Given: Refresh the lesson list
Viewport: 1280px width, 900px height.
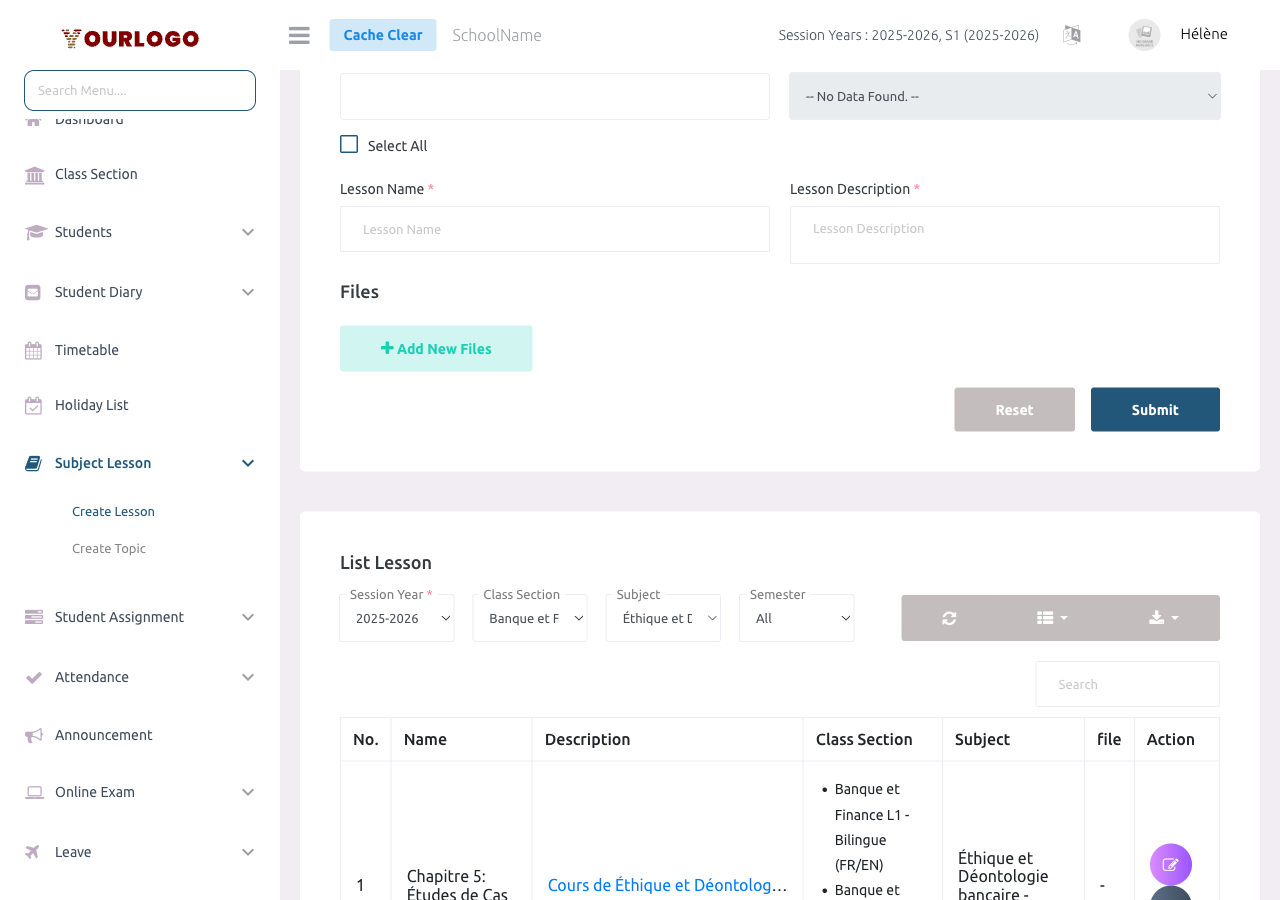Looking at the screenshot, I should pos(948,617).
